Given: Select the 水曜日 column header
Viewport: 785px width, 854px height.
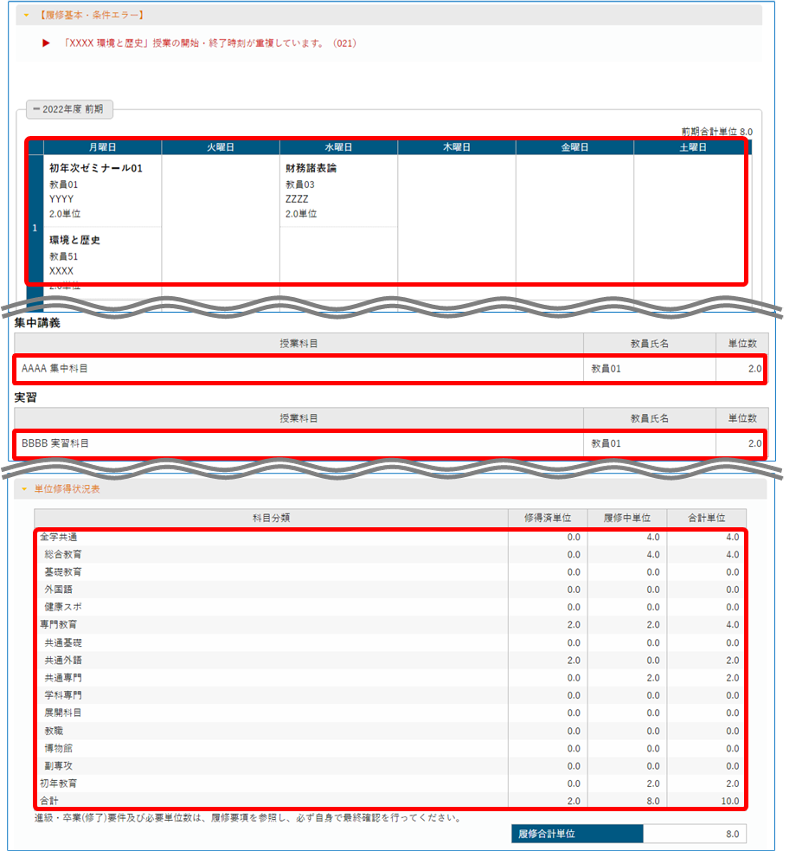Looking at the screenshot, I should pyautogui.click(x=338, y=147).
